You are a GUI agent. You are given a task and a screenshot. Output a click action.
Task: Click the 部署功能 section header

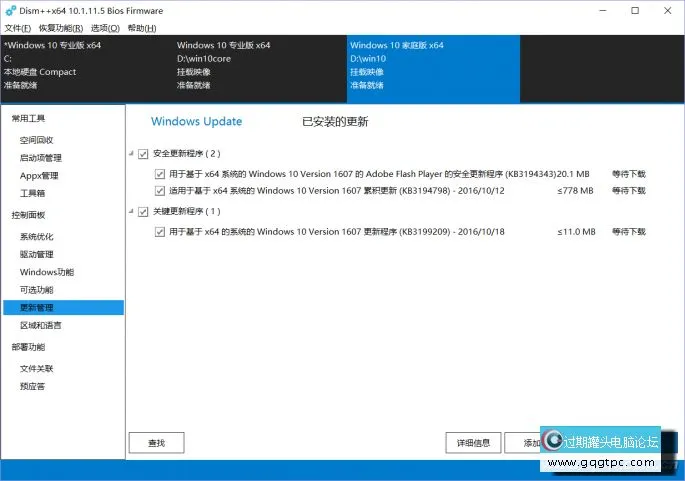pos(28,347)
